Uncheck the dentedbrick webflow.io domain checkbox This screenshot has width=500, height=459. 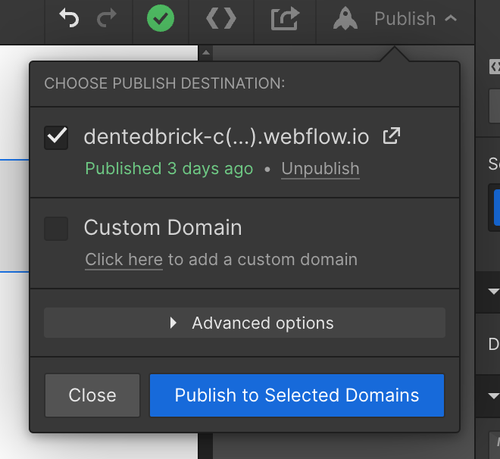point(56,137)
